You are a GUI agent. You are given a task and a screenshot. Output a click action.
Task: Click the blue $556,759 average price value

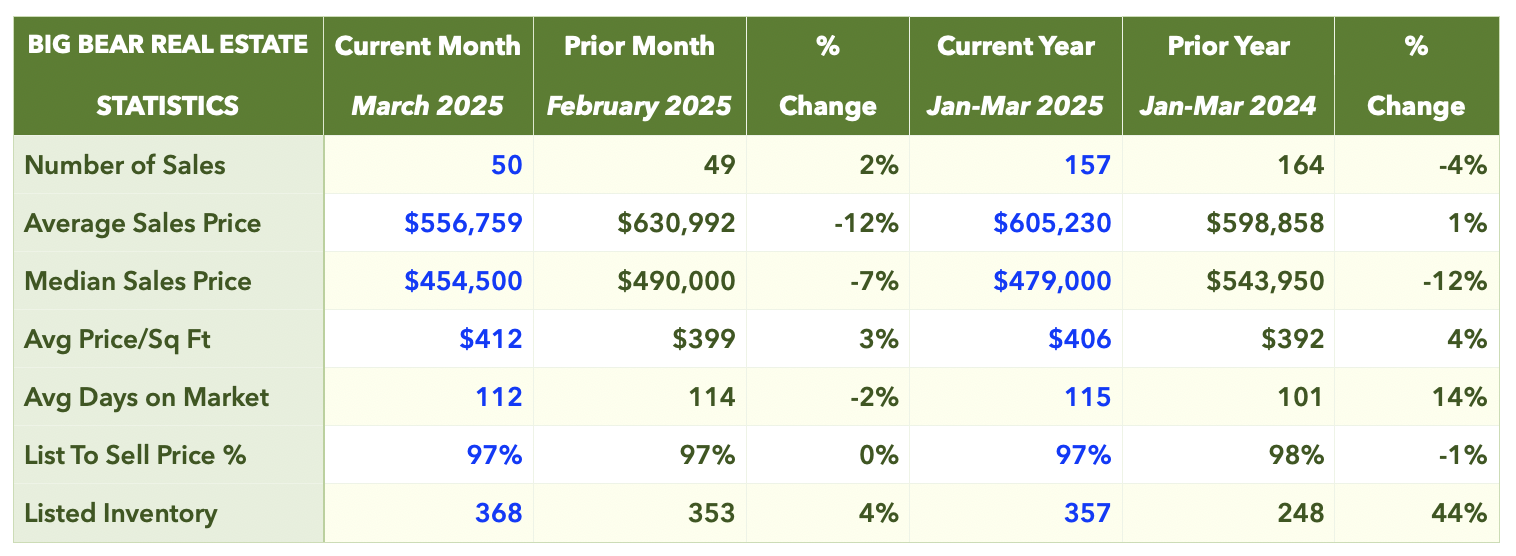click(463, 223)
